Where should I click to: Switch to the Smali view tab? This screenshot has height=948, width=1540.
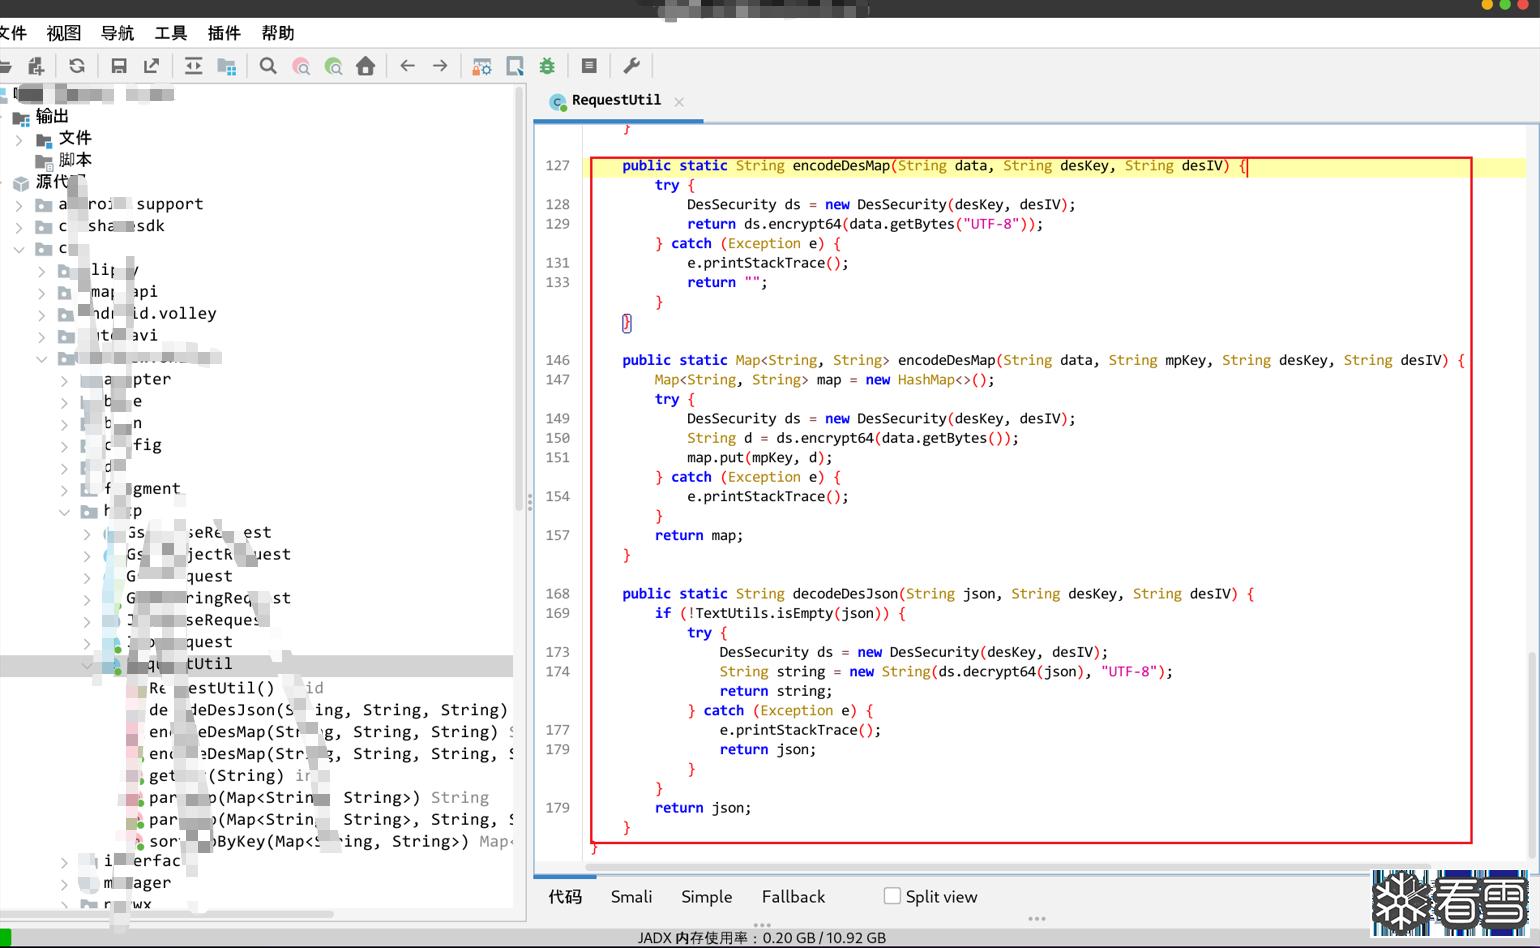point(631,897)
